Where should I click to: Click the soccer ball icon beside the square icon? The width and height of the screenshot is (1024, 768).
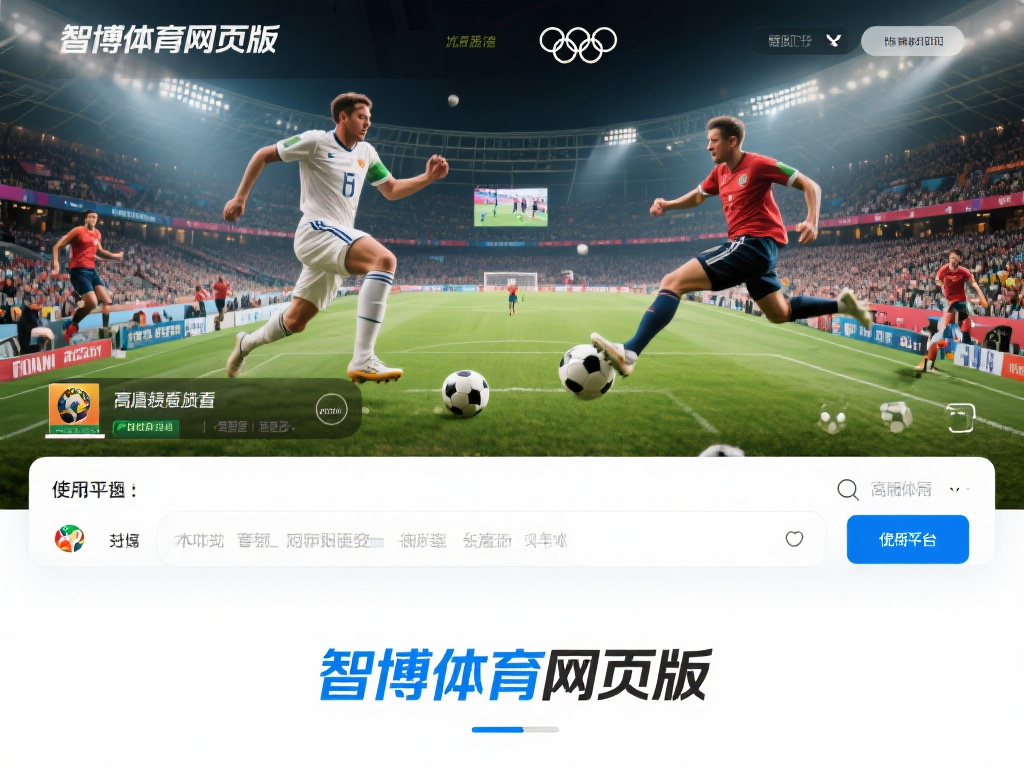tap(896, 416)
